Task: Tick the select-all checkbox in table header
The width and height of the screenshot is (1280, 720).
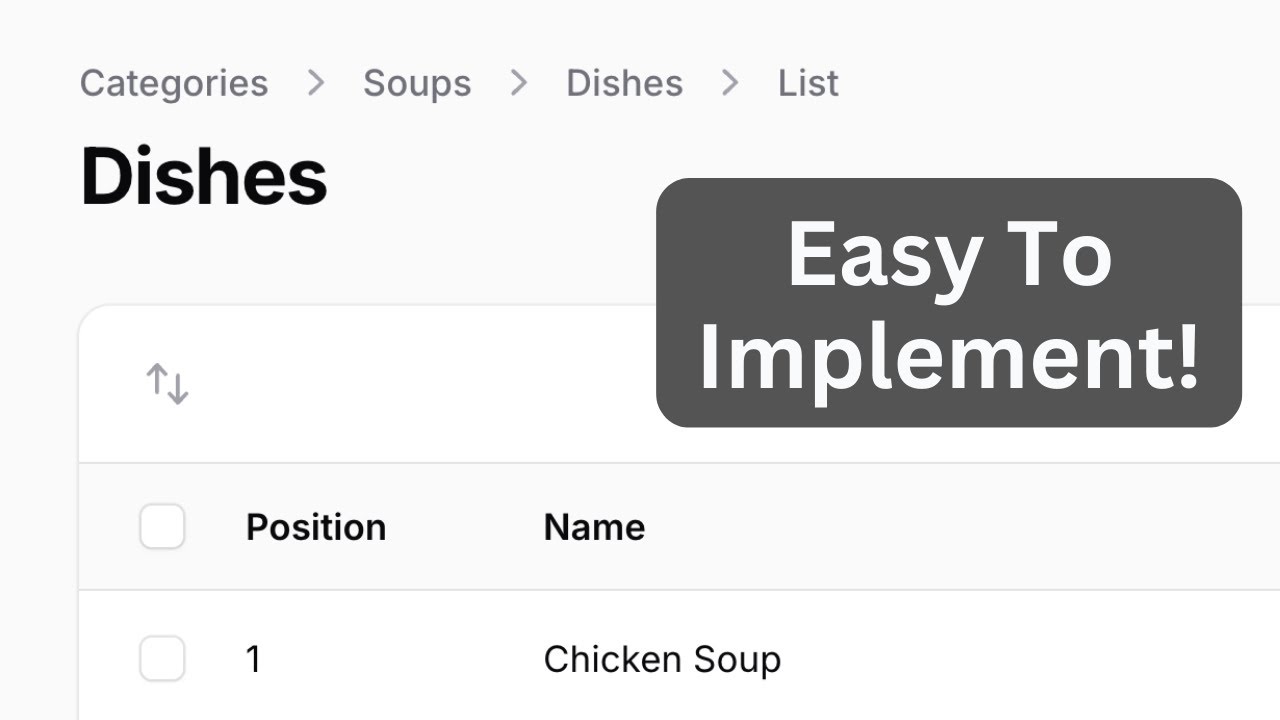Action: pyautogui.click(x=162, y=527)
